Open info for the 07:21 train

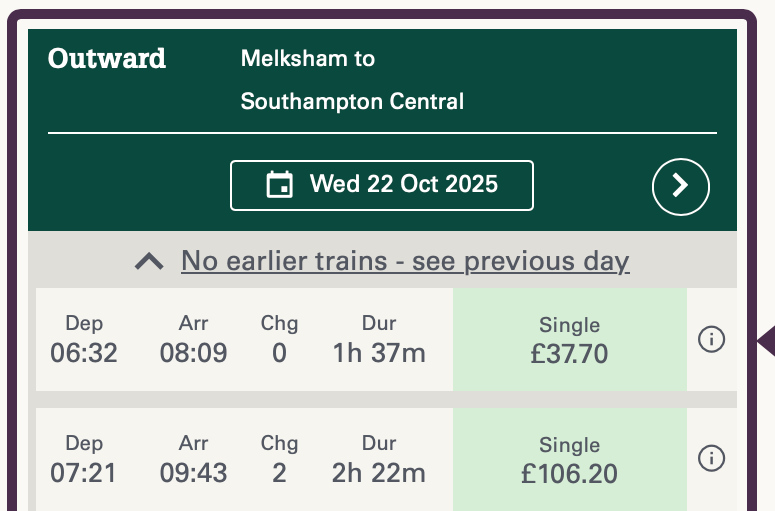(711, 459)
